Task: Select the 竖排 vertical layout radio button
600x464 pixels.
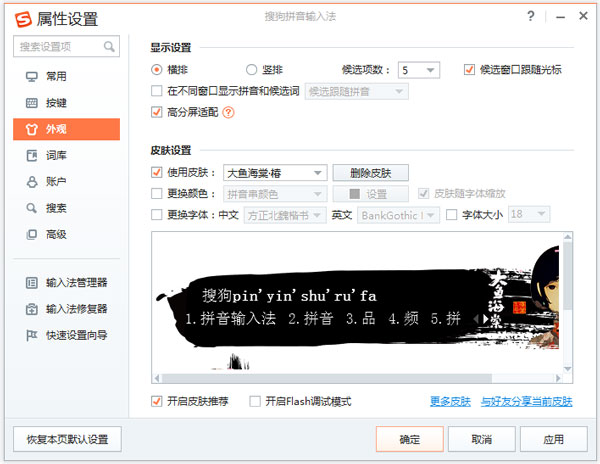Action: [252, 70]
